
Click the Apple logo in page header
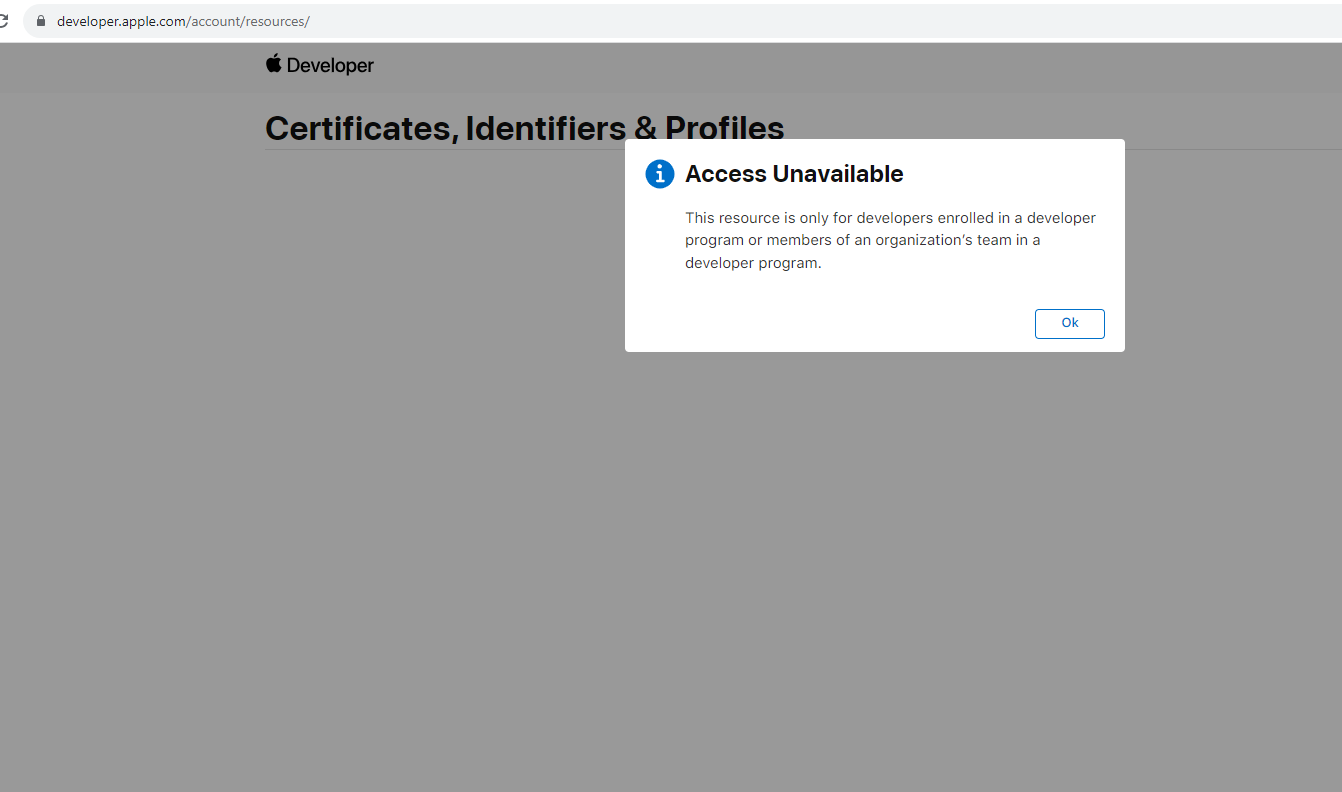click(x=273, y=64)
